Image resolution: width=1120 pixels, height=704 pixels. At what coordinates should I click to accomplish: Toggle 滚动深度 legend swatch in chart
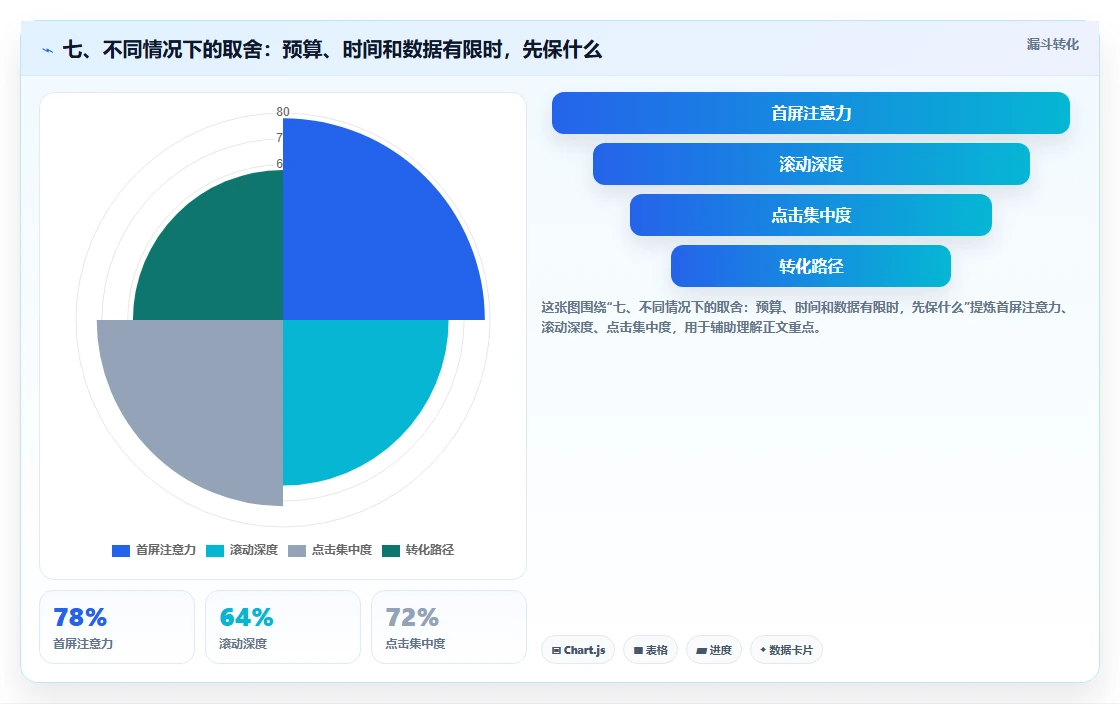pyautogui.click(x=215, y=550)
